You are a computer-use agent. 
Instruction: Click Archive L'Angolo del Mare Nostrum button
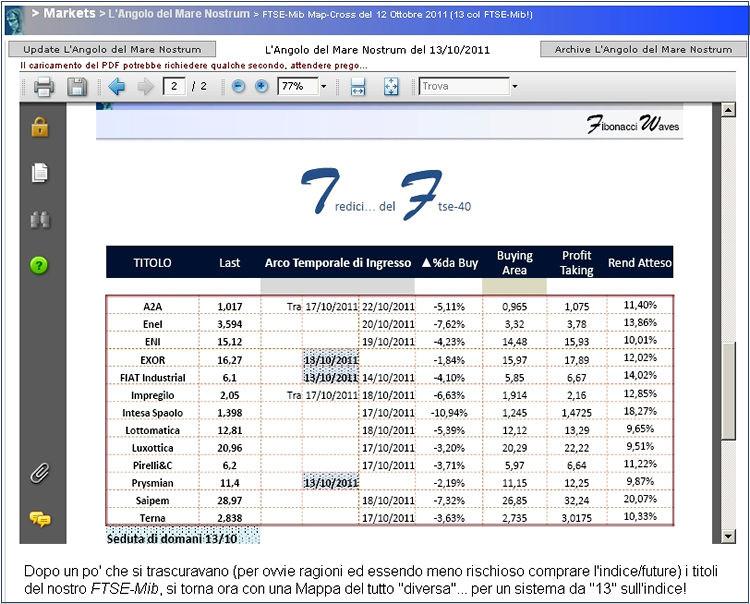[643, 49]
